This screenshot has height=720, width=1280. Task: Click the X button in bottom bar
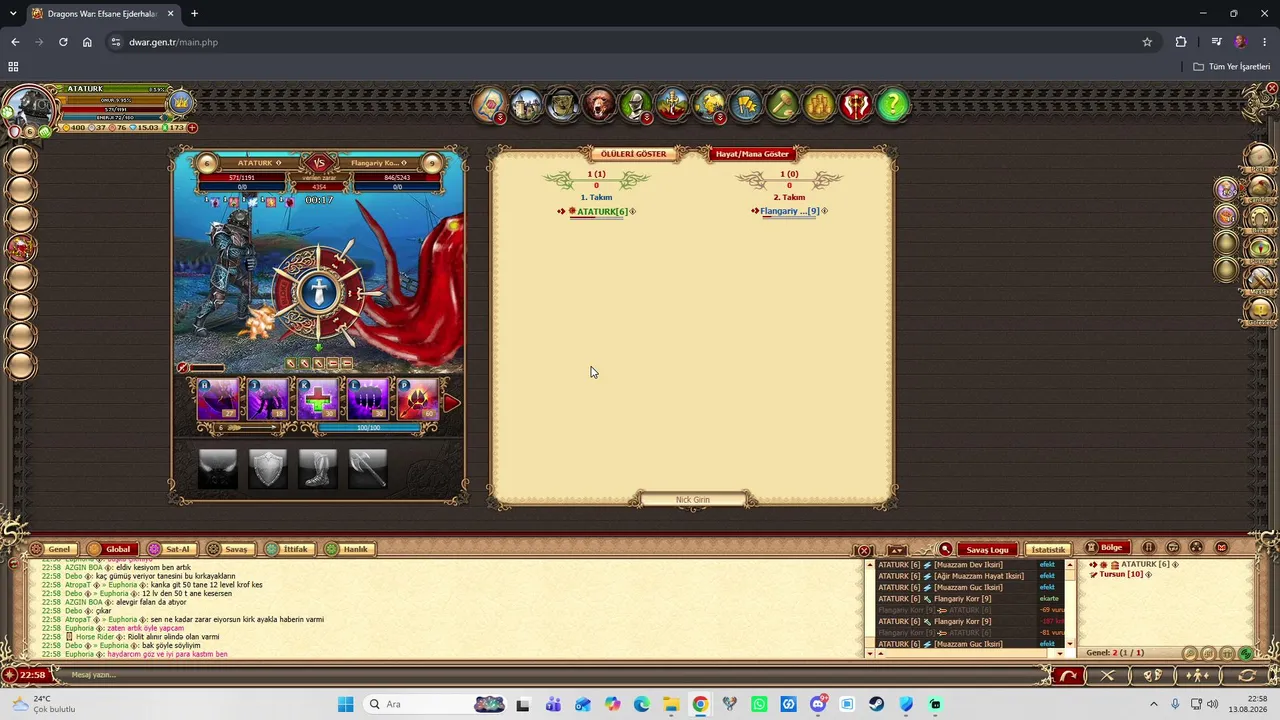1107,676
